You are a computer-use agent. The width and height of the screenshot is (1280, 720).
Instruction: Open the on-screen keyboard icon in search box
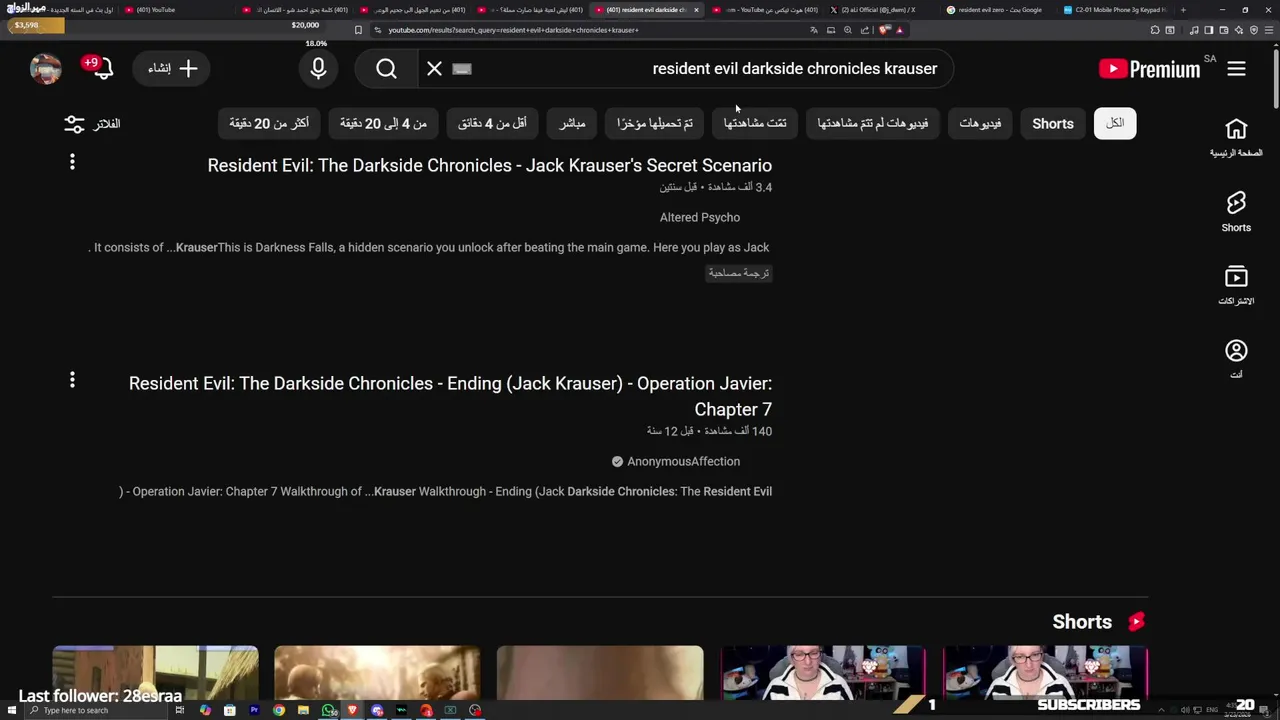461,69
